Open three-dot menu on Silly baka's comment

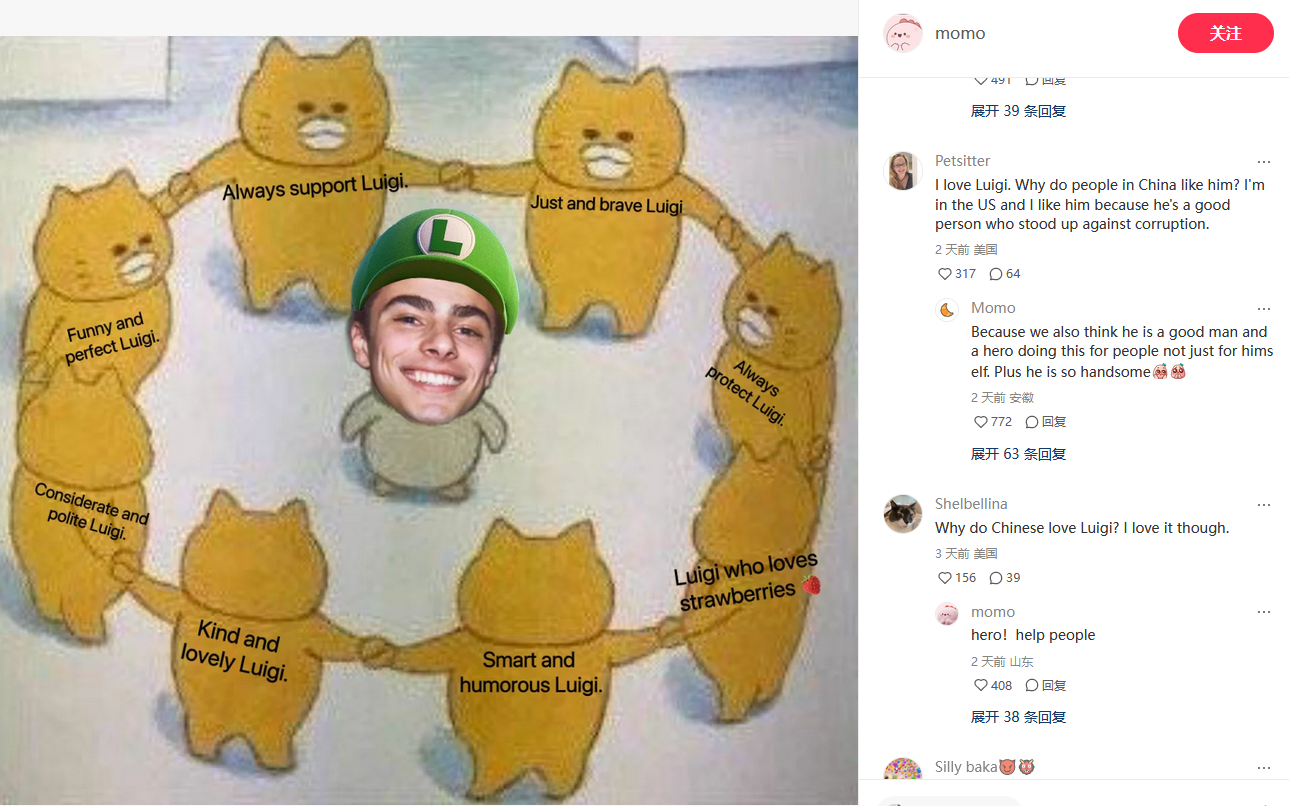[x=1264, y=768]
